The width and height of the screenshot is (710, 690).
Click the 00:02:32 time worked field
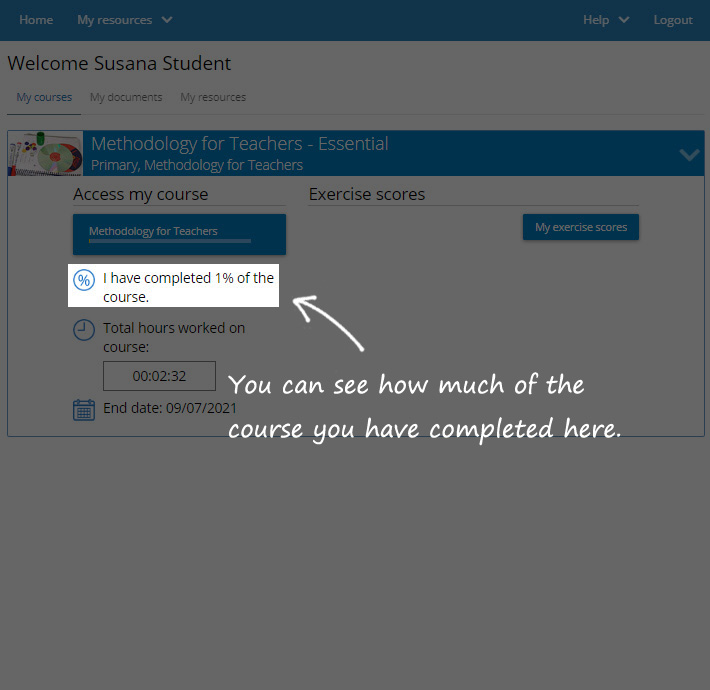(159, 376)
